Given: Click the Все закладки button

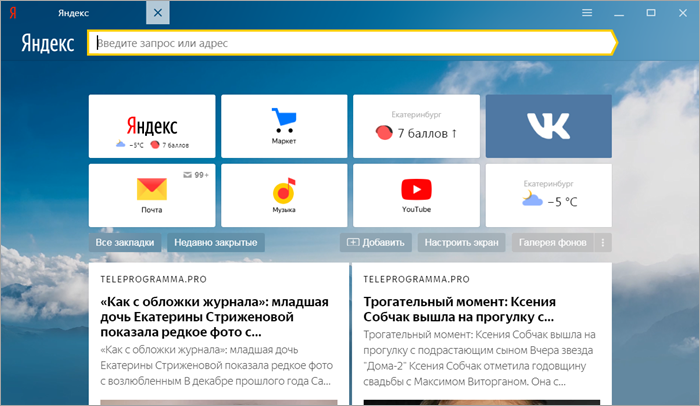Looking at the screenshot, I should pos(125,243).
